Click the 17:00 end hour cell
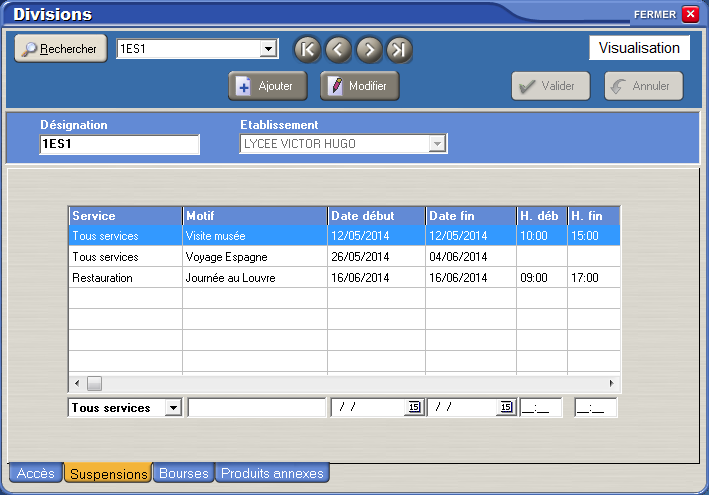Screen dimensions: 709x495 [594, 277]
